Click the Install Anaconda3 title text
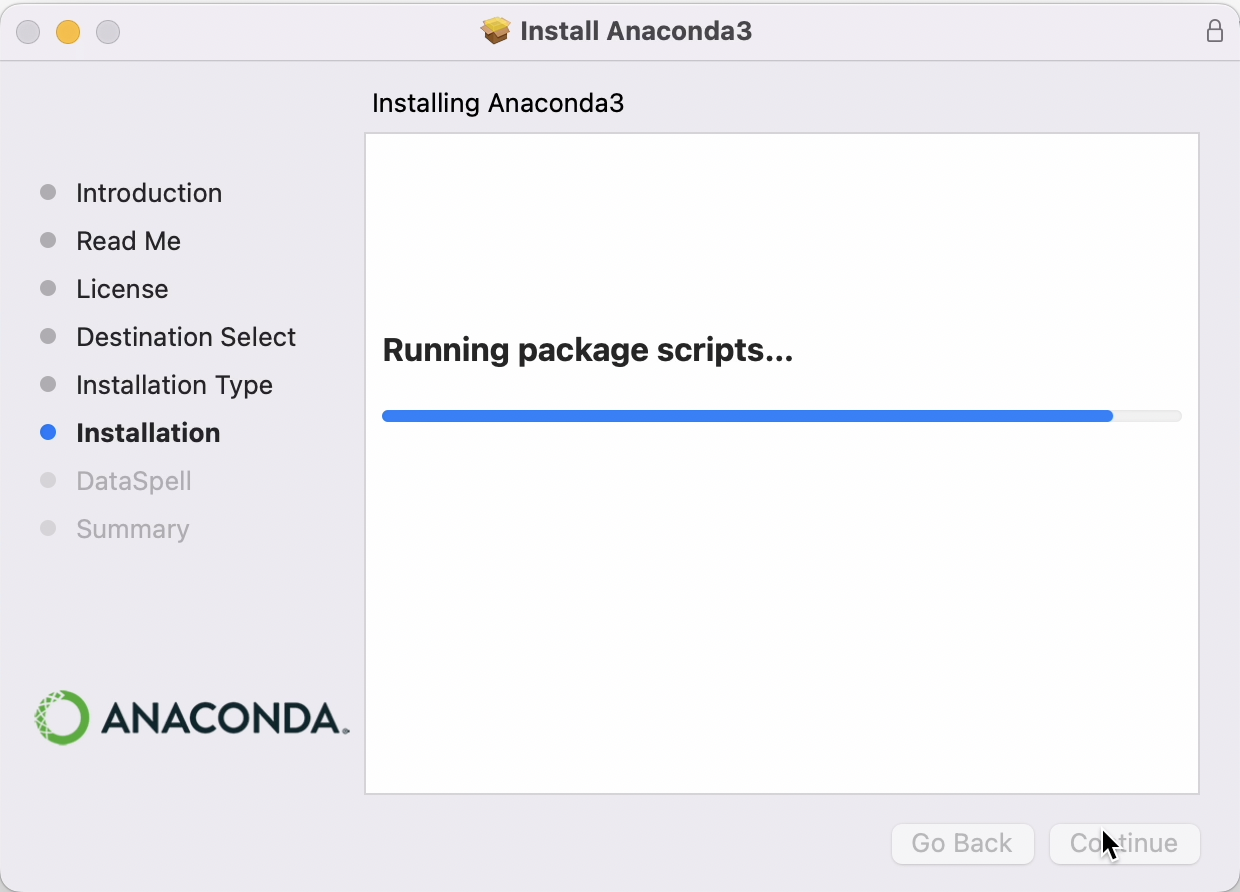Image resolution: width=1240 pixels, height=892 pixels. 636,30
